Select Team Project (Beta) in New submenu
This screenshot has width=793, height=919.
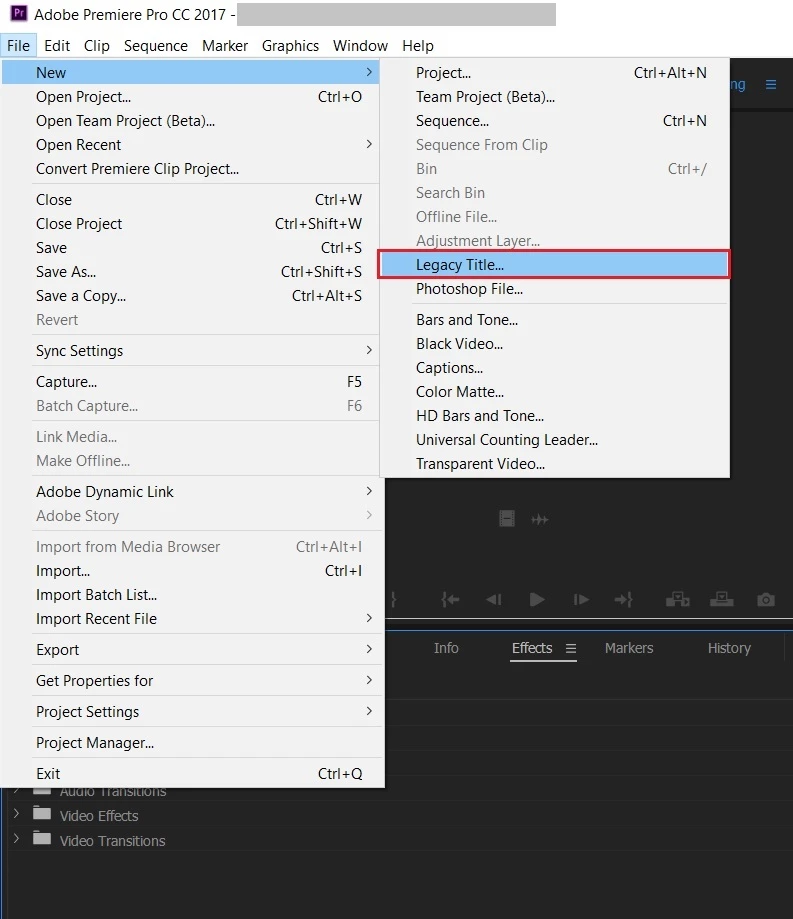554,97
